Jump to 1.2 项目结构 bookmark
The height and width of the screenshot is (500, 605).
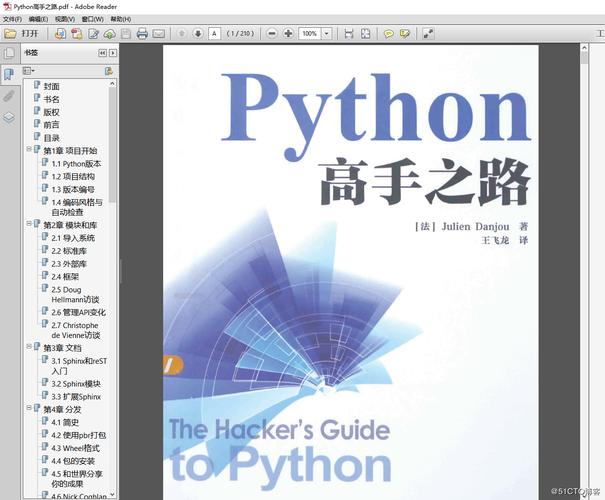point(73,177)
